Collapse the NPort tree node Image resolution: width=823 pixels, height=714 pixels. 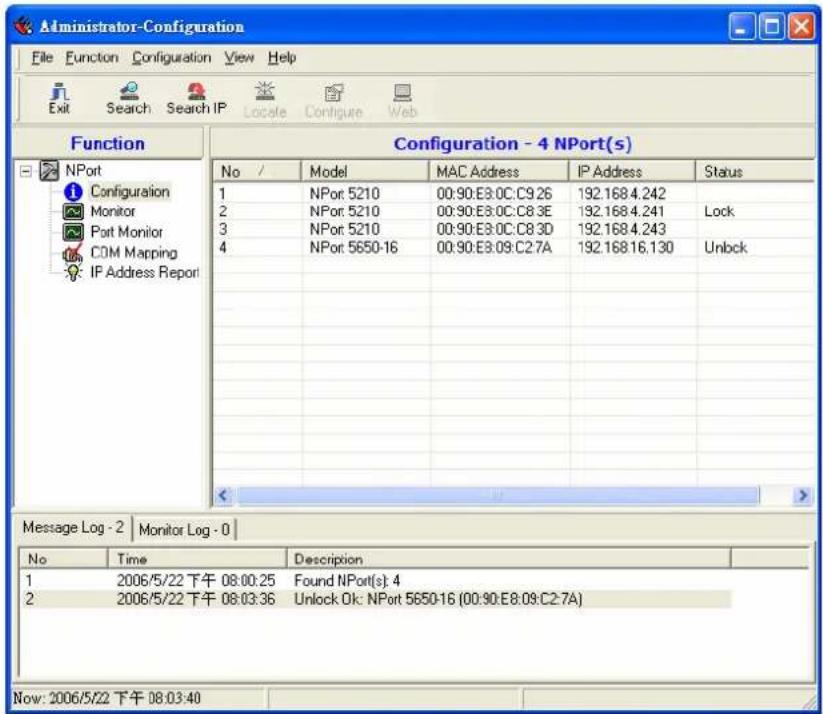pyautogui.click(x=25, y=171)
